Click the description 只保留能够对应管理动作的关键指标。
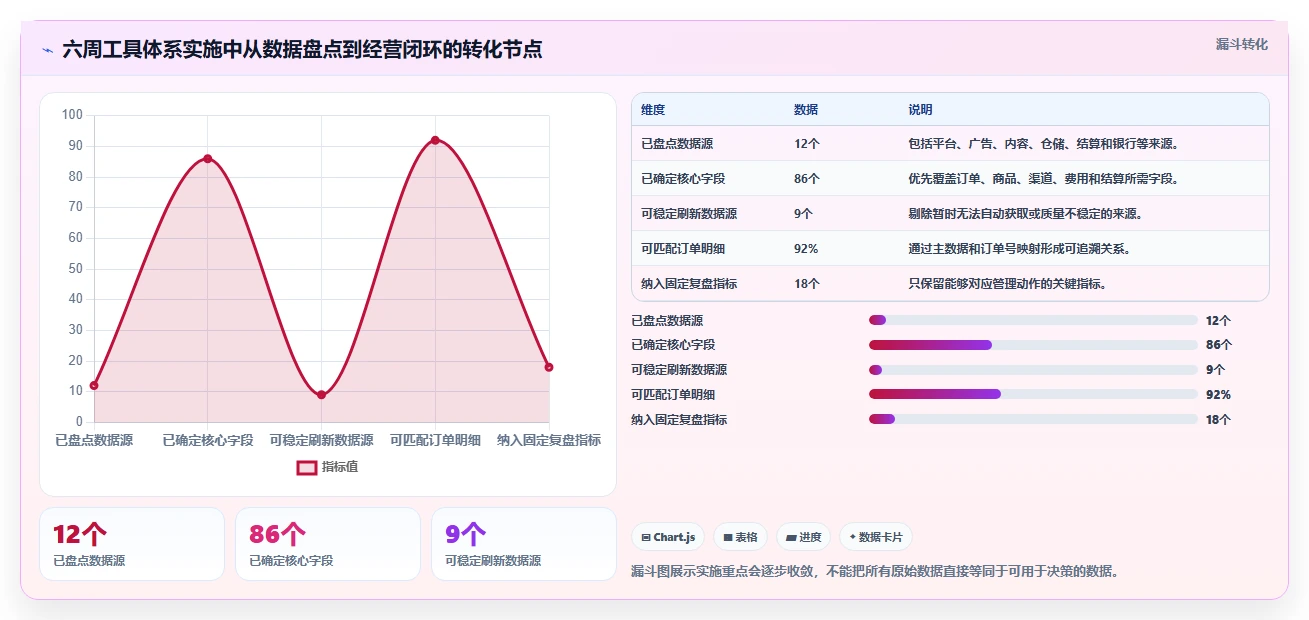1309x620 pixels. click(x=1009, y=284)
